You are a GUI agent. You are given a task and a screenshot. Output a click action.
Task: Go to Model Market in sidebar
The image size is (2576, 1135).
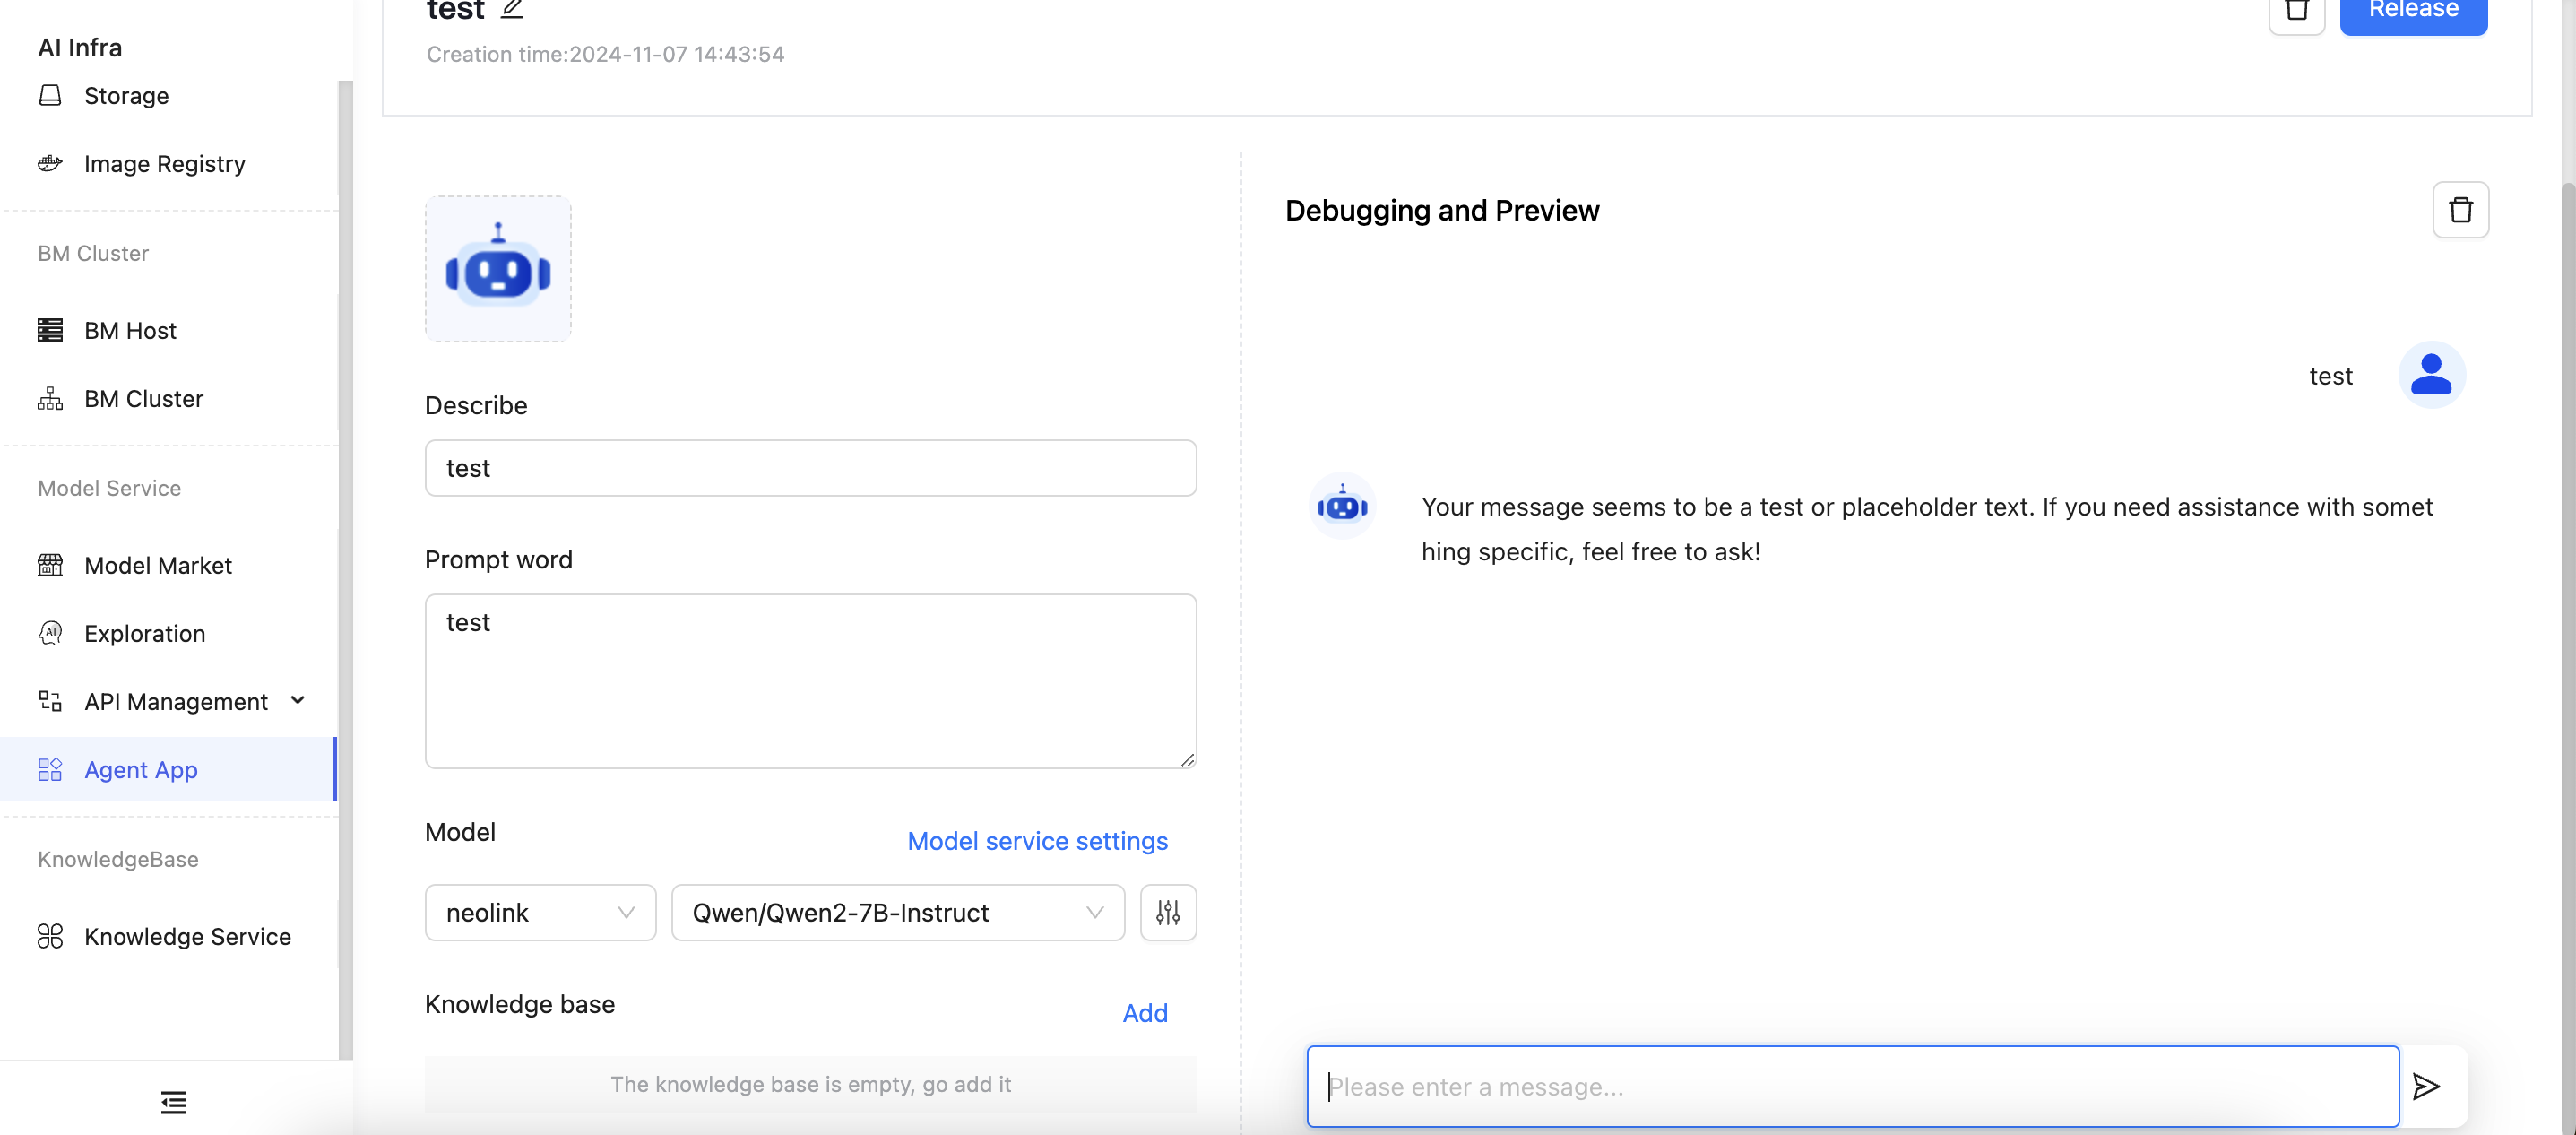(x=158, y=565)
